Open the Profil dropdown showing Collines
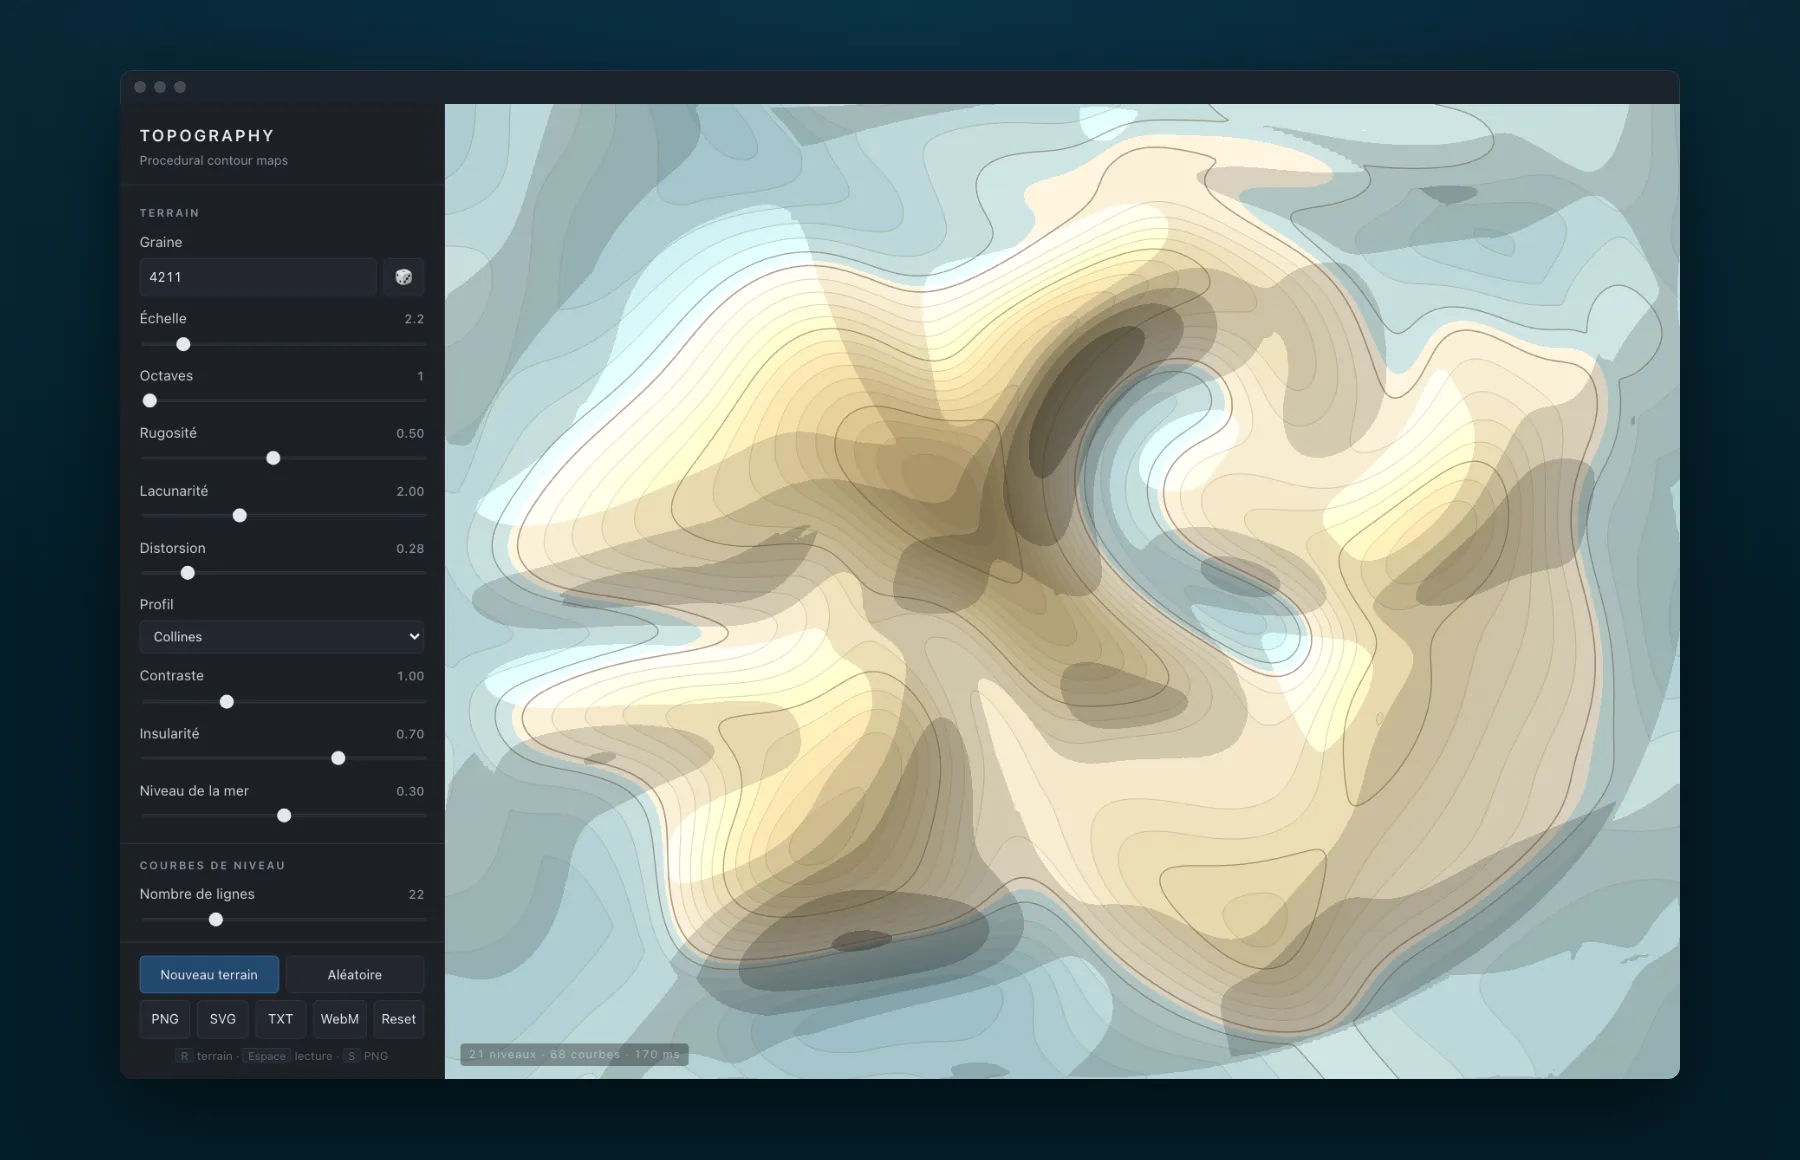Image resolution: width=1800 pixels, height=1160 pixels. 282,637
